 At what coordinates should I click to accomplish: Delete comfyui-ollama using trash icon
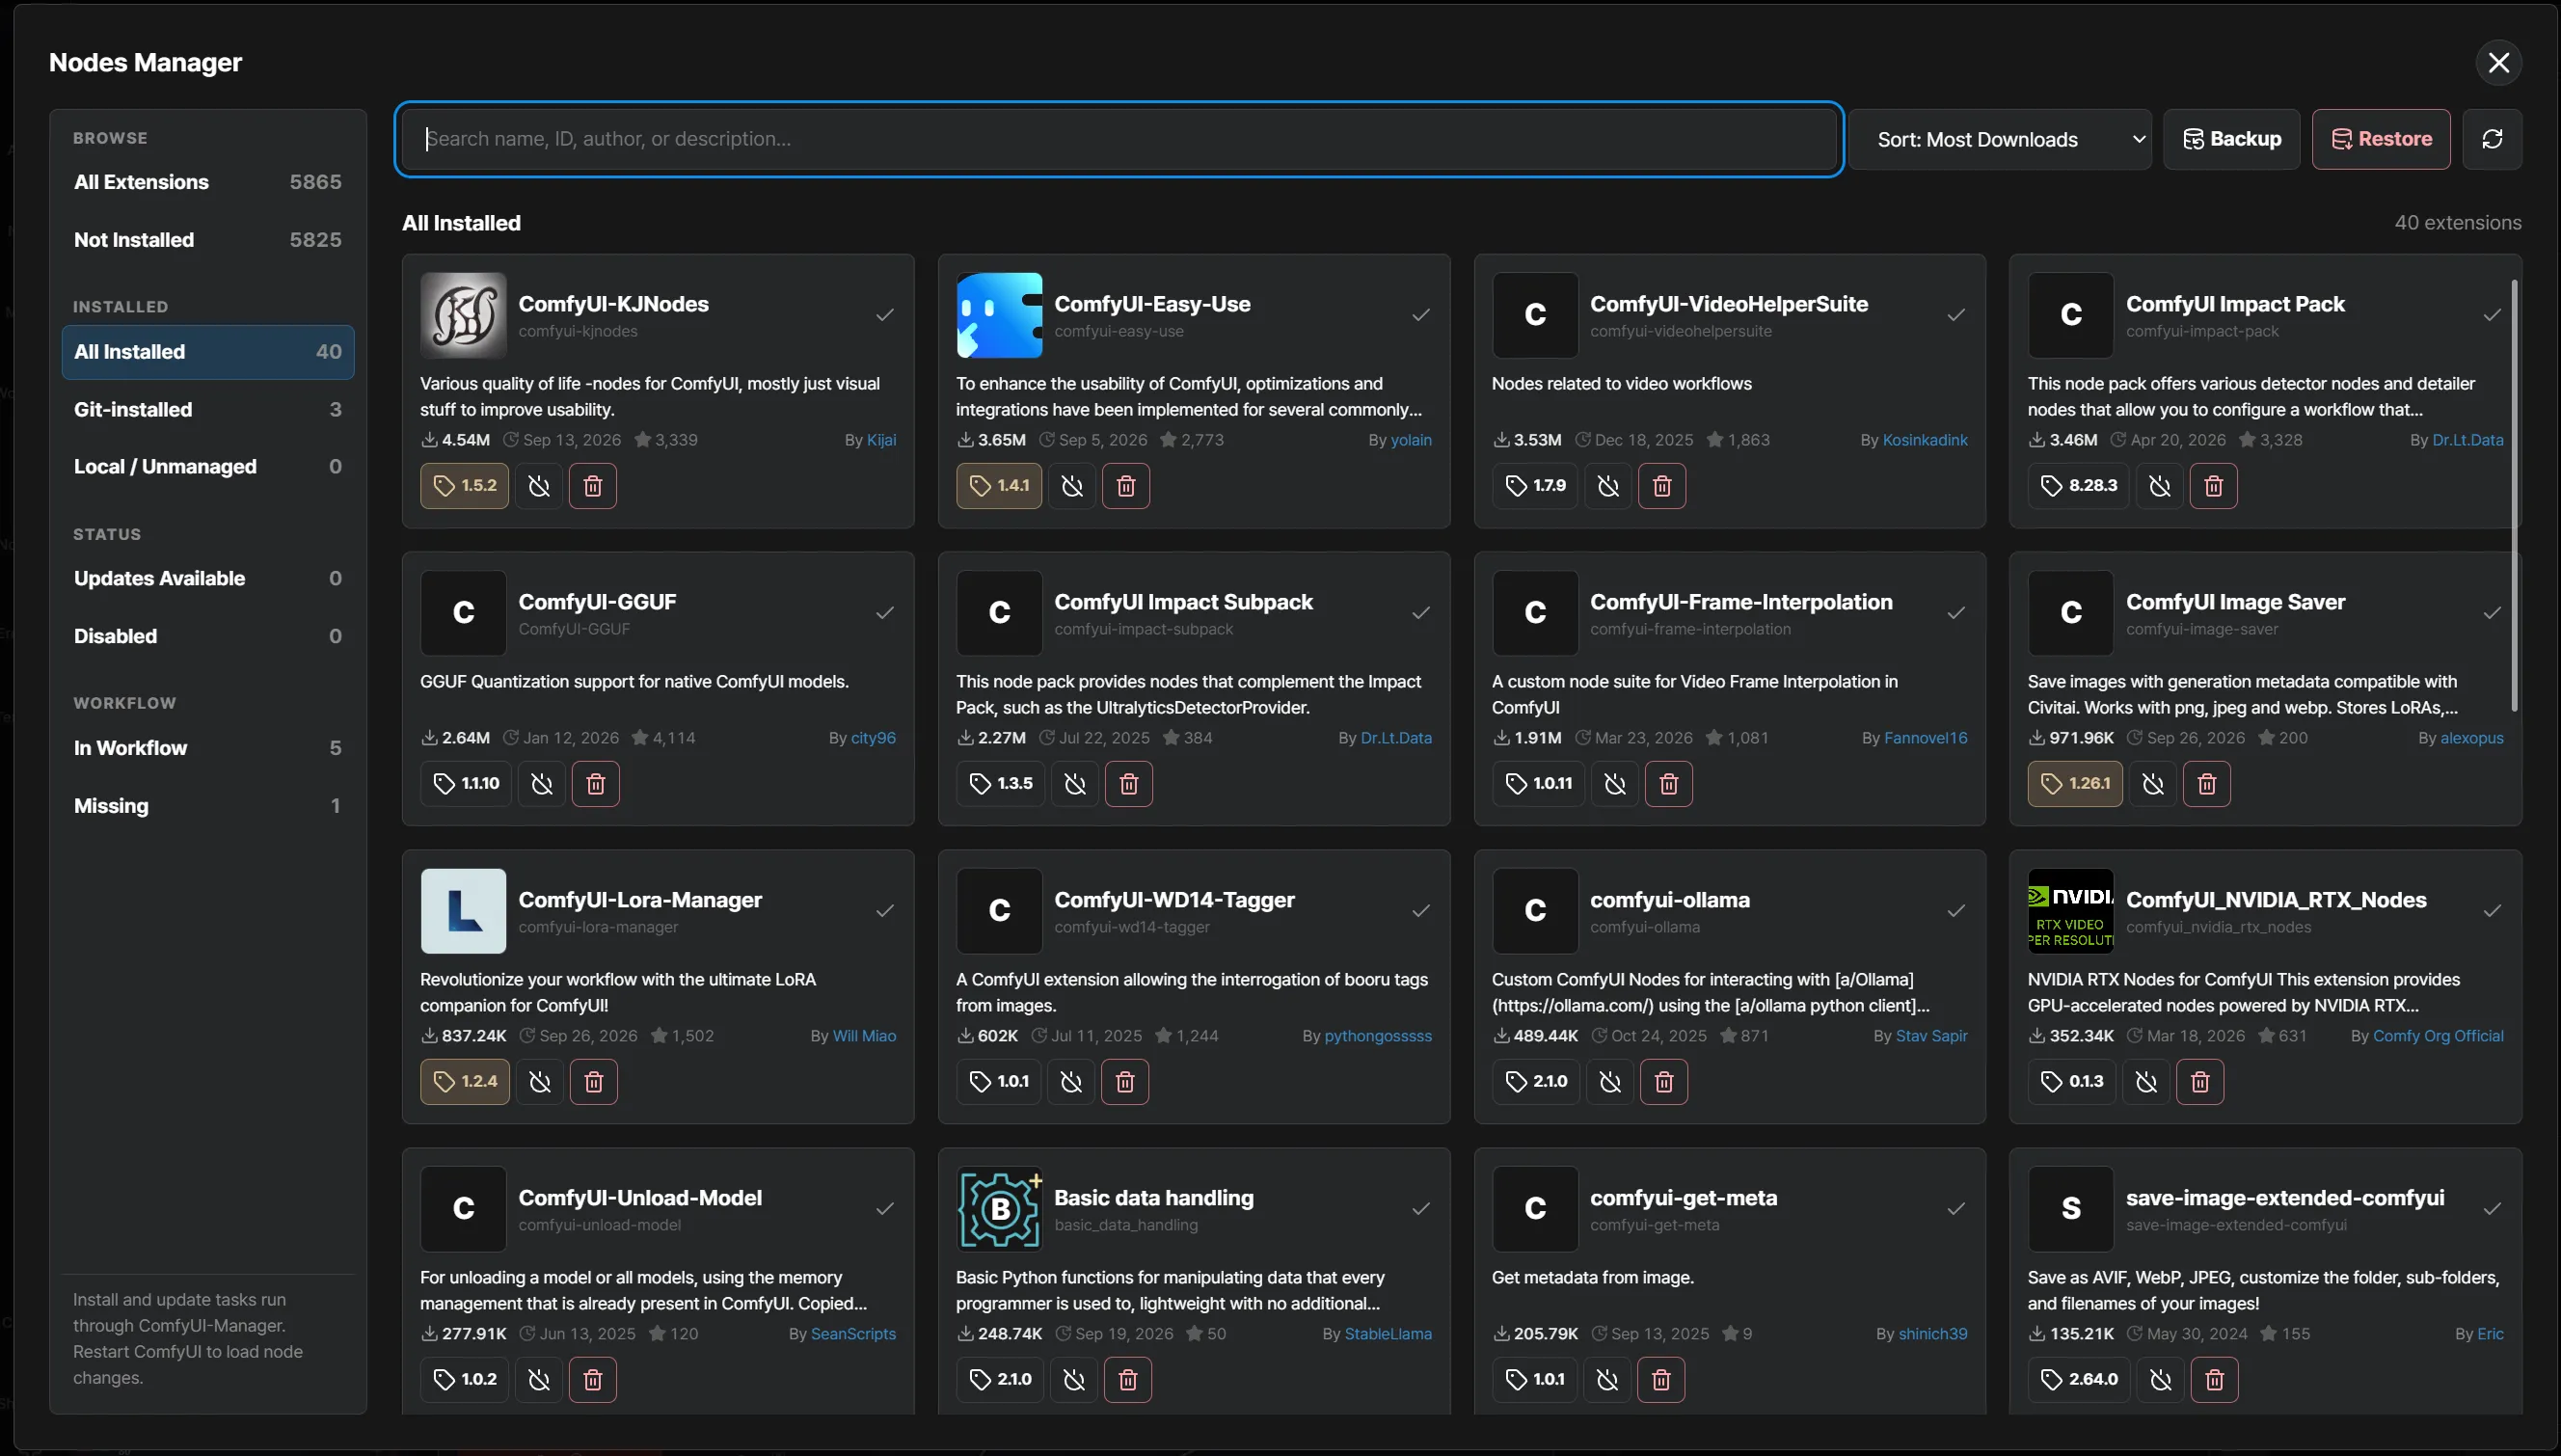pyautogui.click(x=1664, y=1082)
